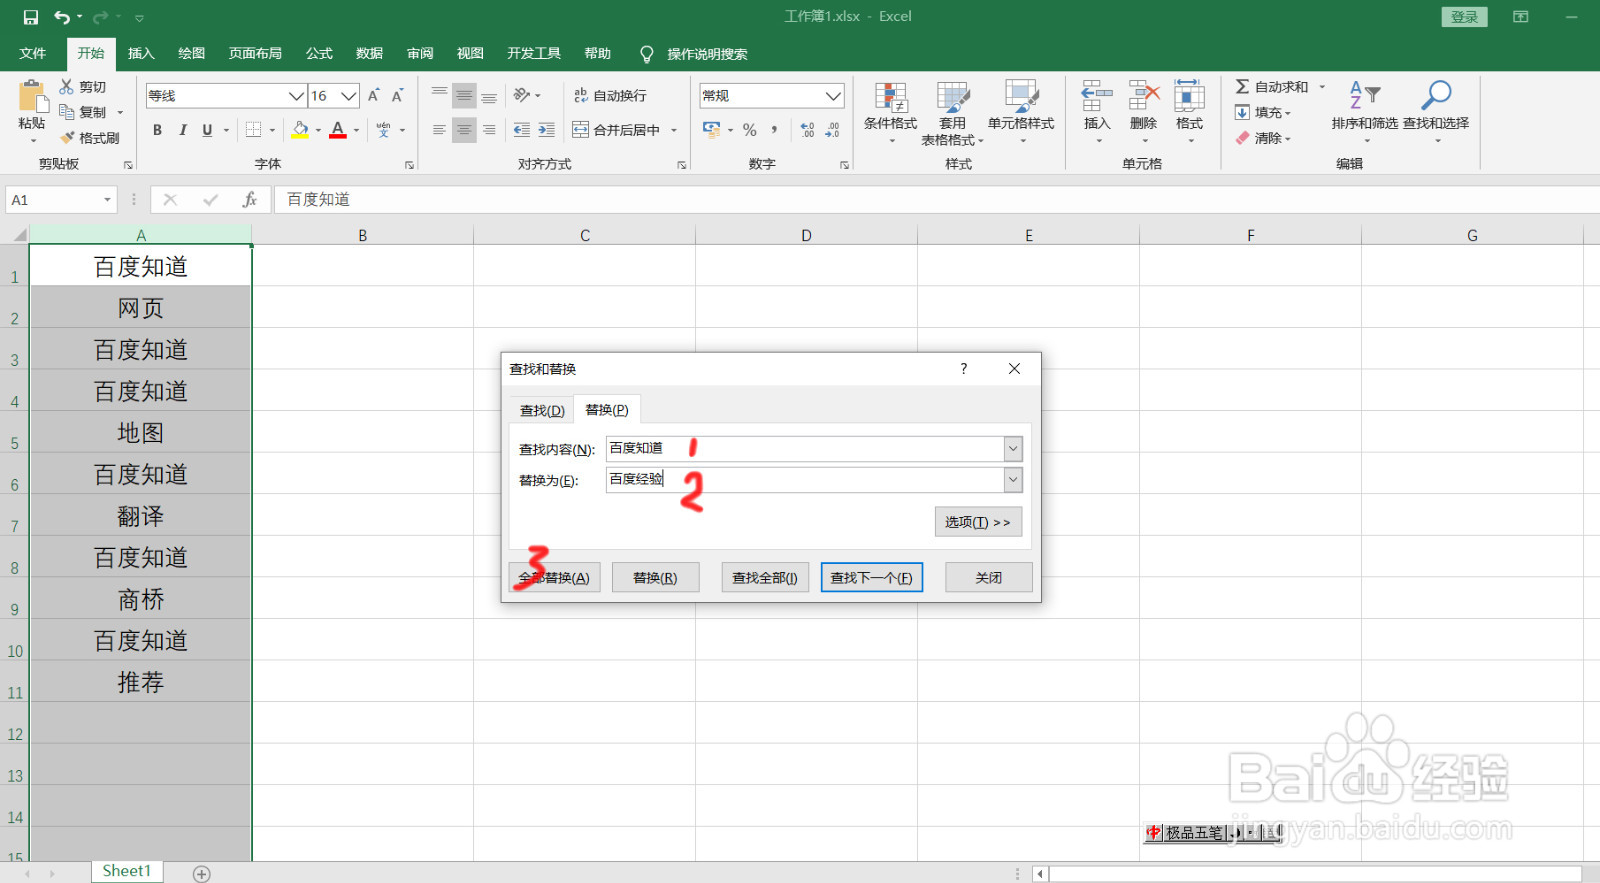The image size is (1600, 883).
Task: Open Conditional Formatting (条件格式)
Action: click(891, 111)
